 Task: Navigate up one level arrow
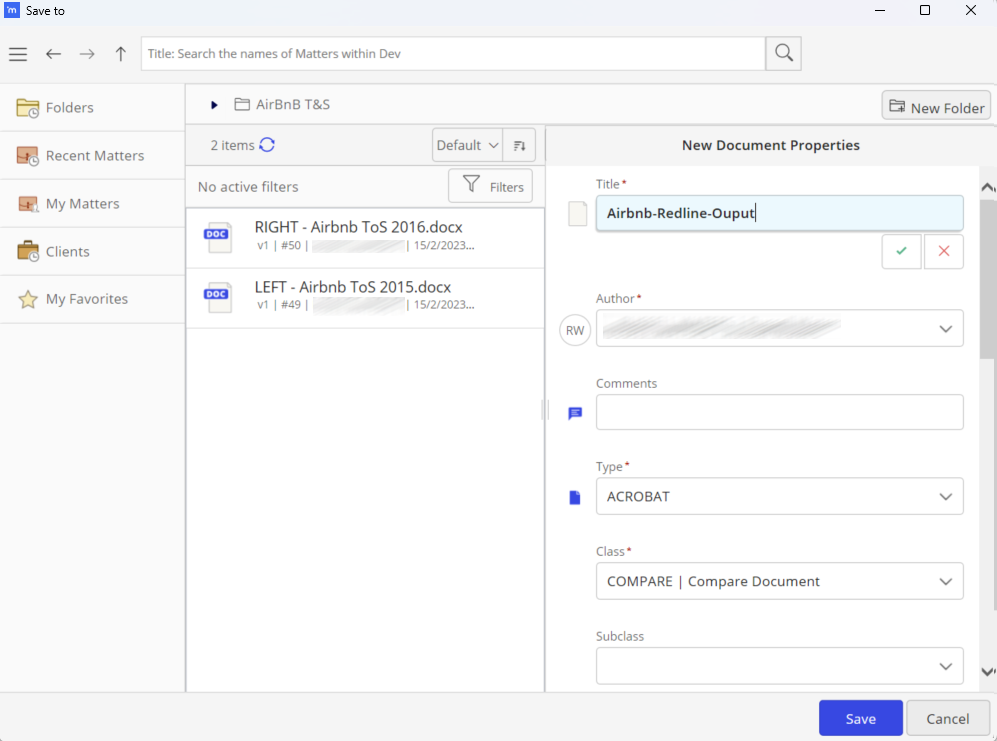tap(120, 54)
